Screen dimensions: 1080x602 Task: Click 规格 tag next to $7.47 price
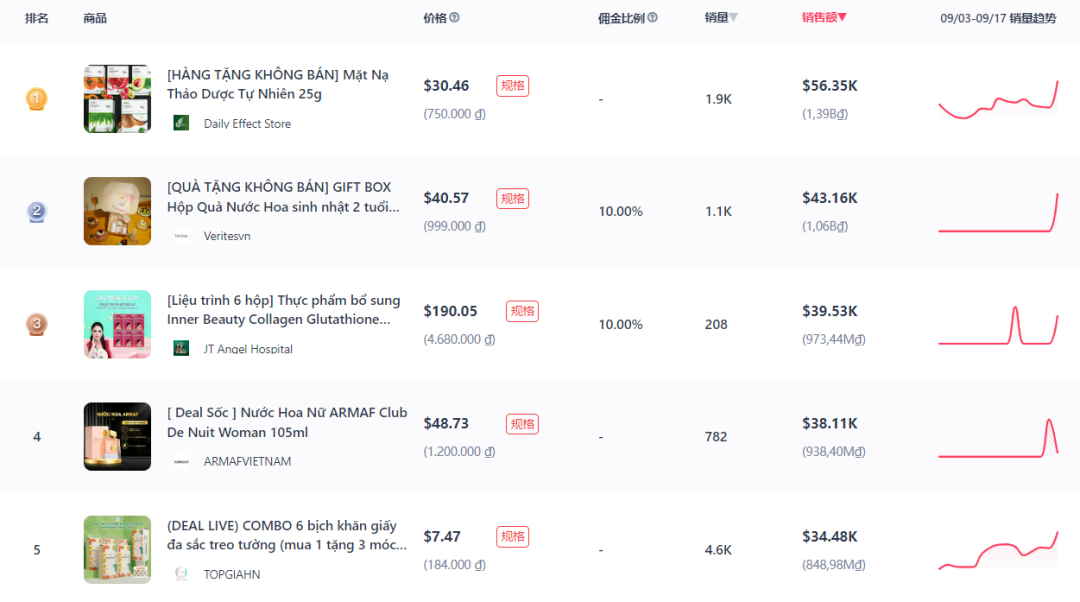(512, 537)
